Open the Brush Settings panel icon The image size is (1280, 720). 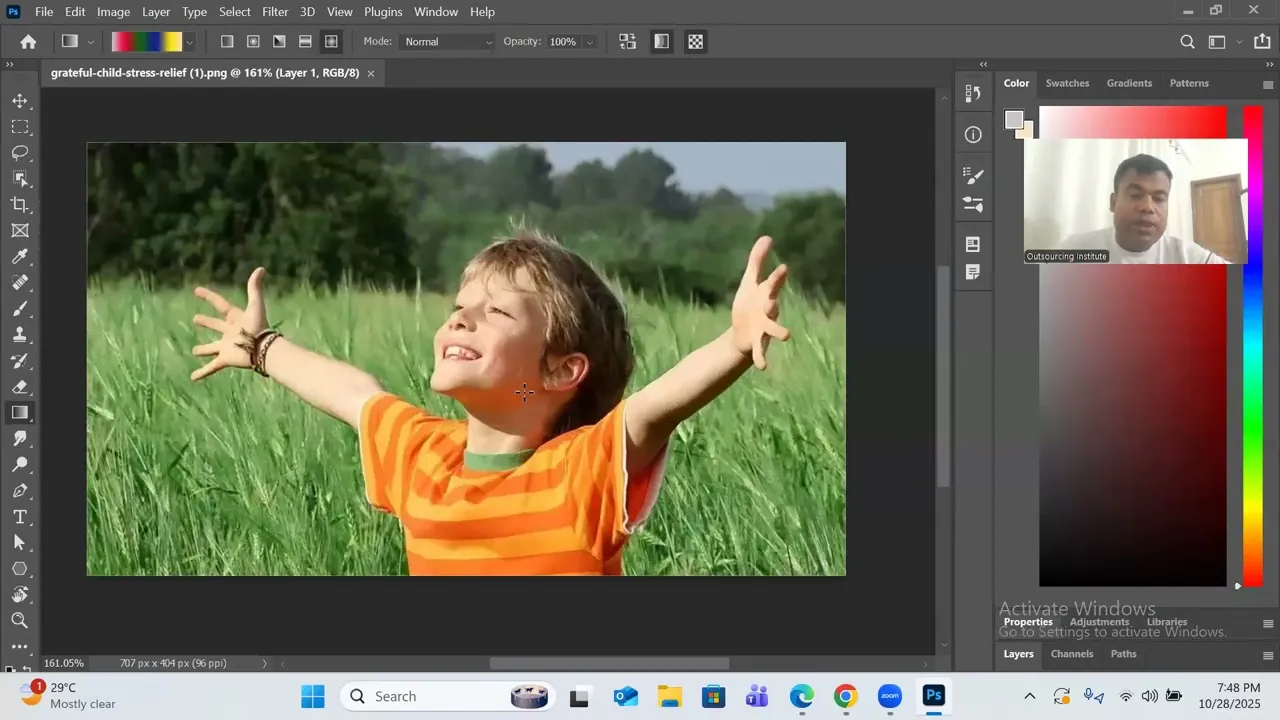(x=973, y=176)
